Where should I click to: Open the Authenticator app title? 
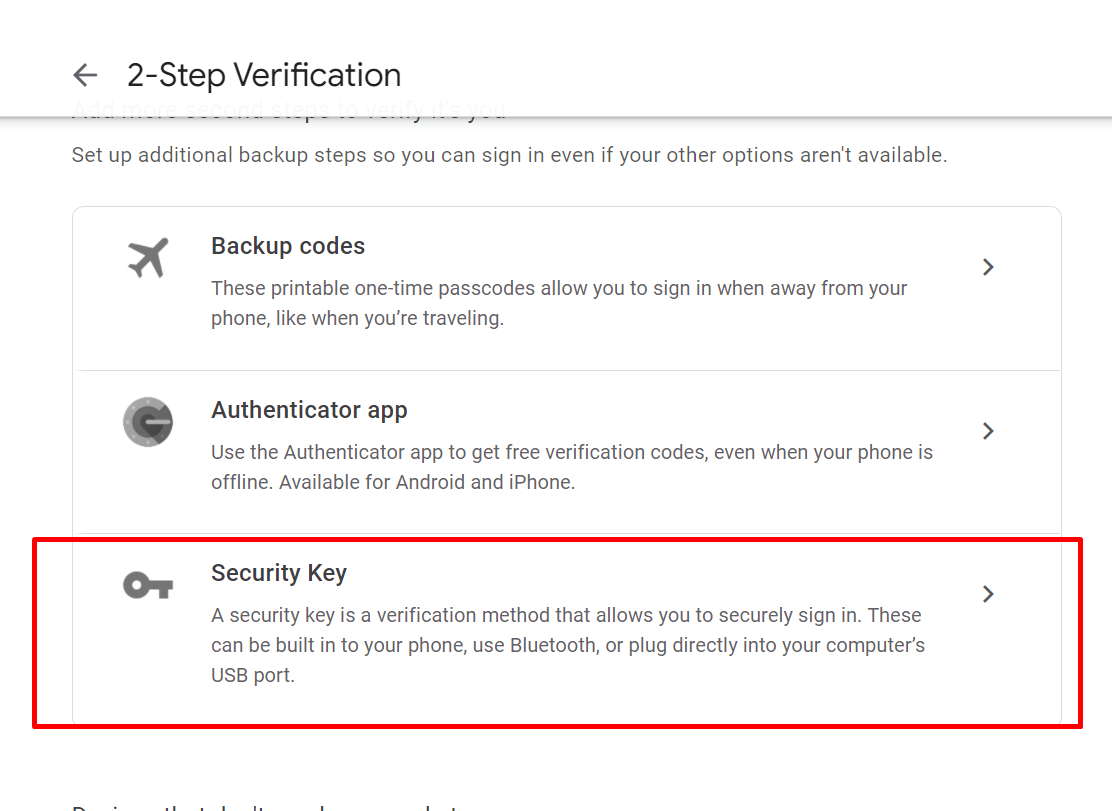coord(309,410)
